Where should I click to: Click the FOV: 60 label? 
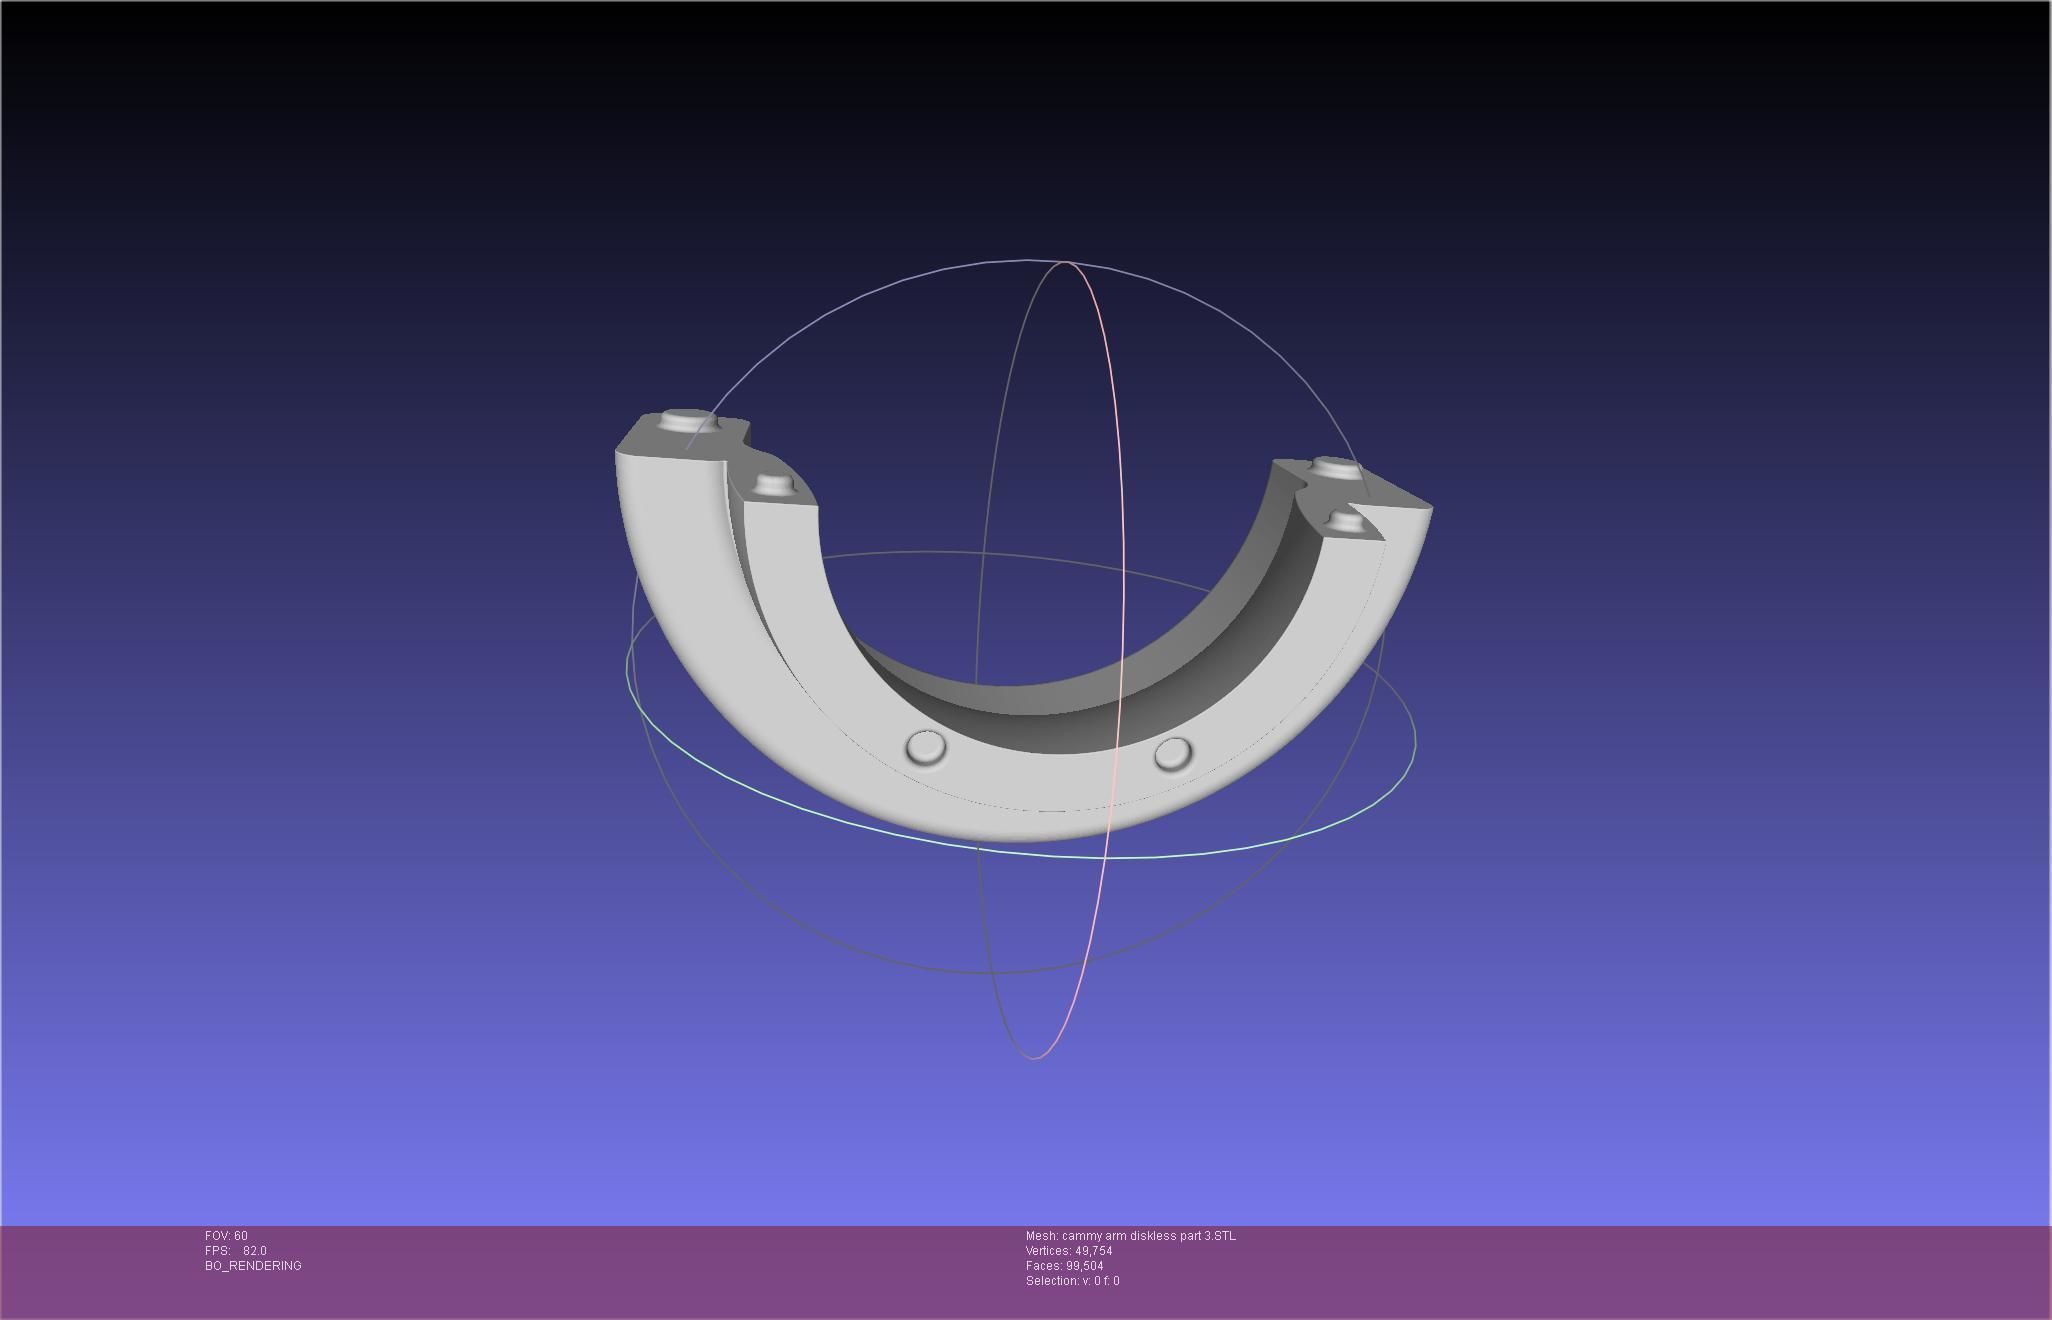[x=226, y=1236]
